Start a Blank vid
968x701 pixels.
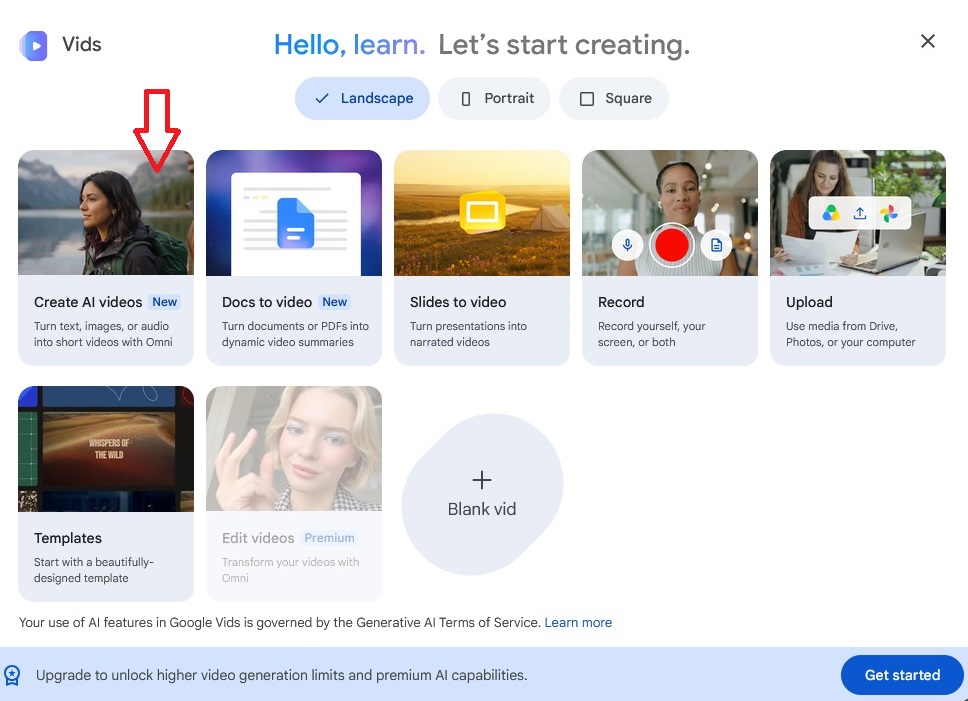pos(482,494)
